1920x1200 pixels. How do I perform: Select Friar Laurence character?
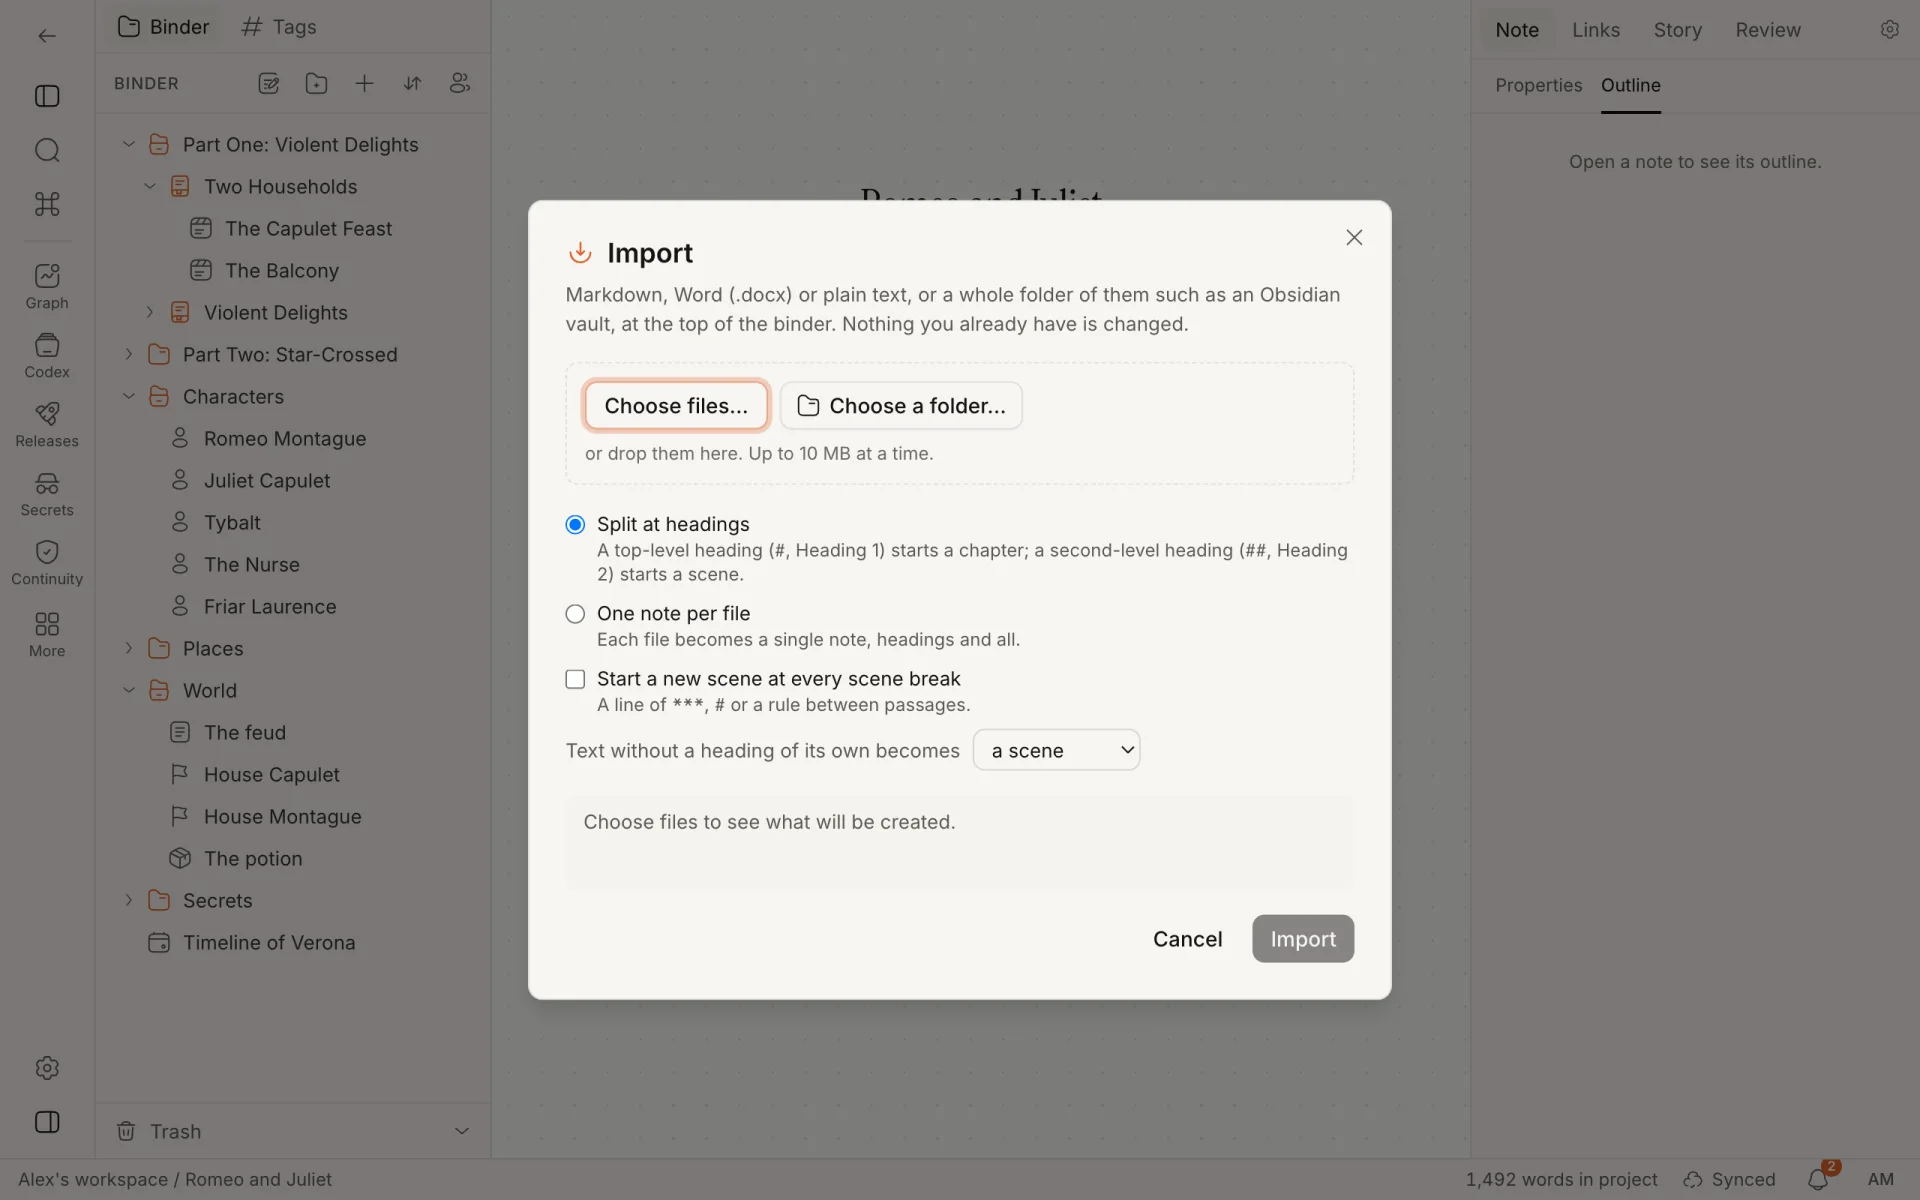pyautogui.click(x=253, y=607)
